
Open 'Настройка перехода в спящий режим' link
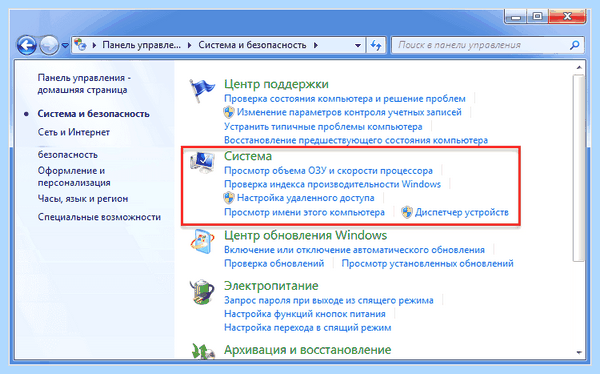tap(308, 328)
